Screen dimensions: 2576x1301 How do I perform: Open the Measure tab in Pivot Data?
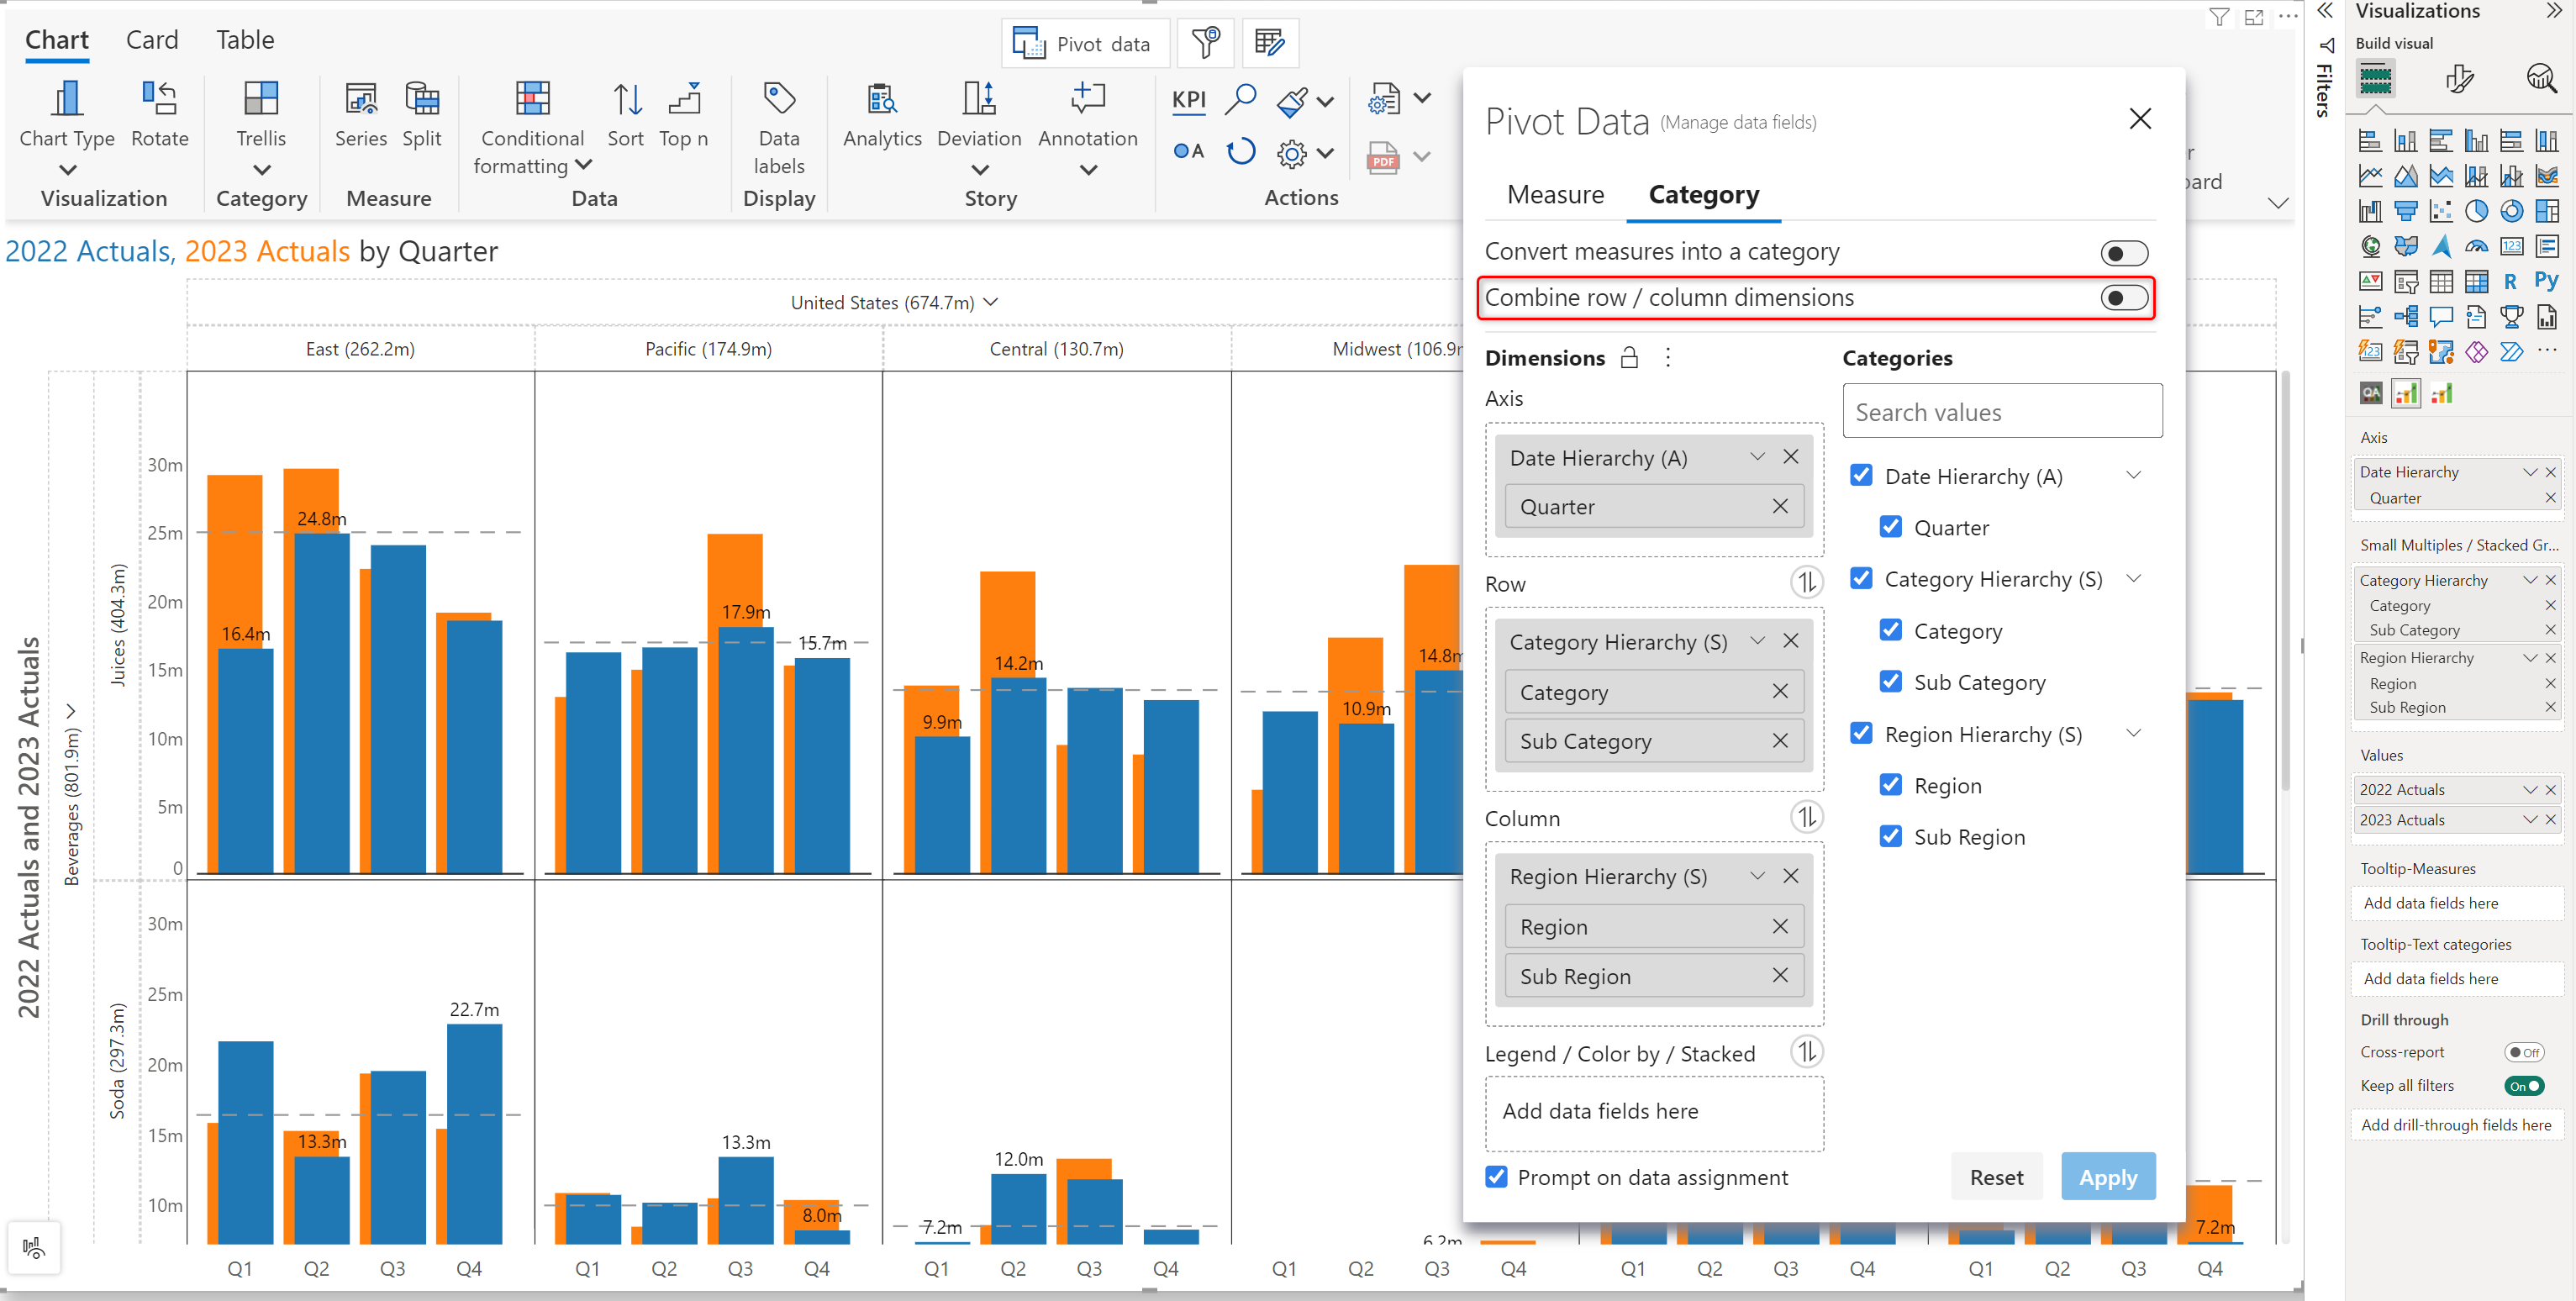(x=1555, y=194)
